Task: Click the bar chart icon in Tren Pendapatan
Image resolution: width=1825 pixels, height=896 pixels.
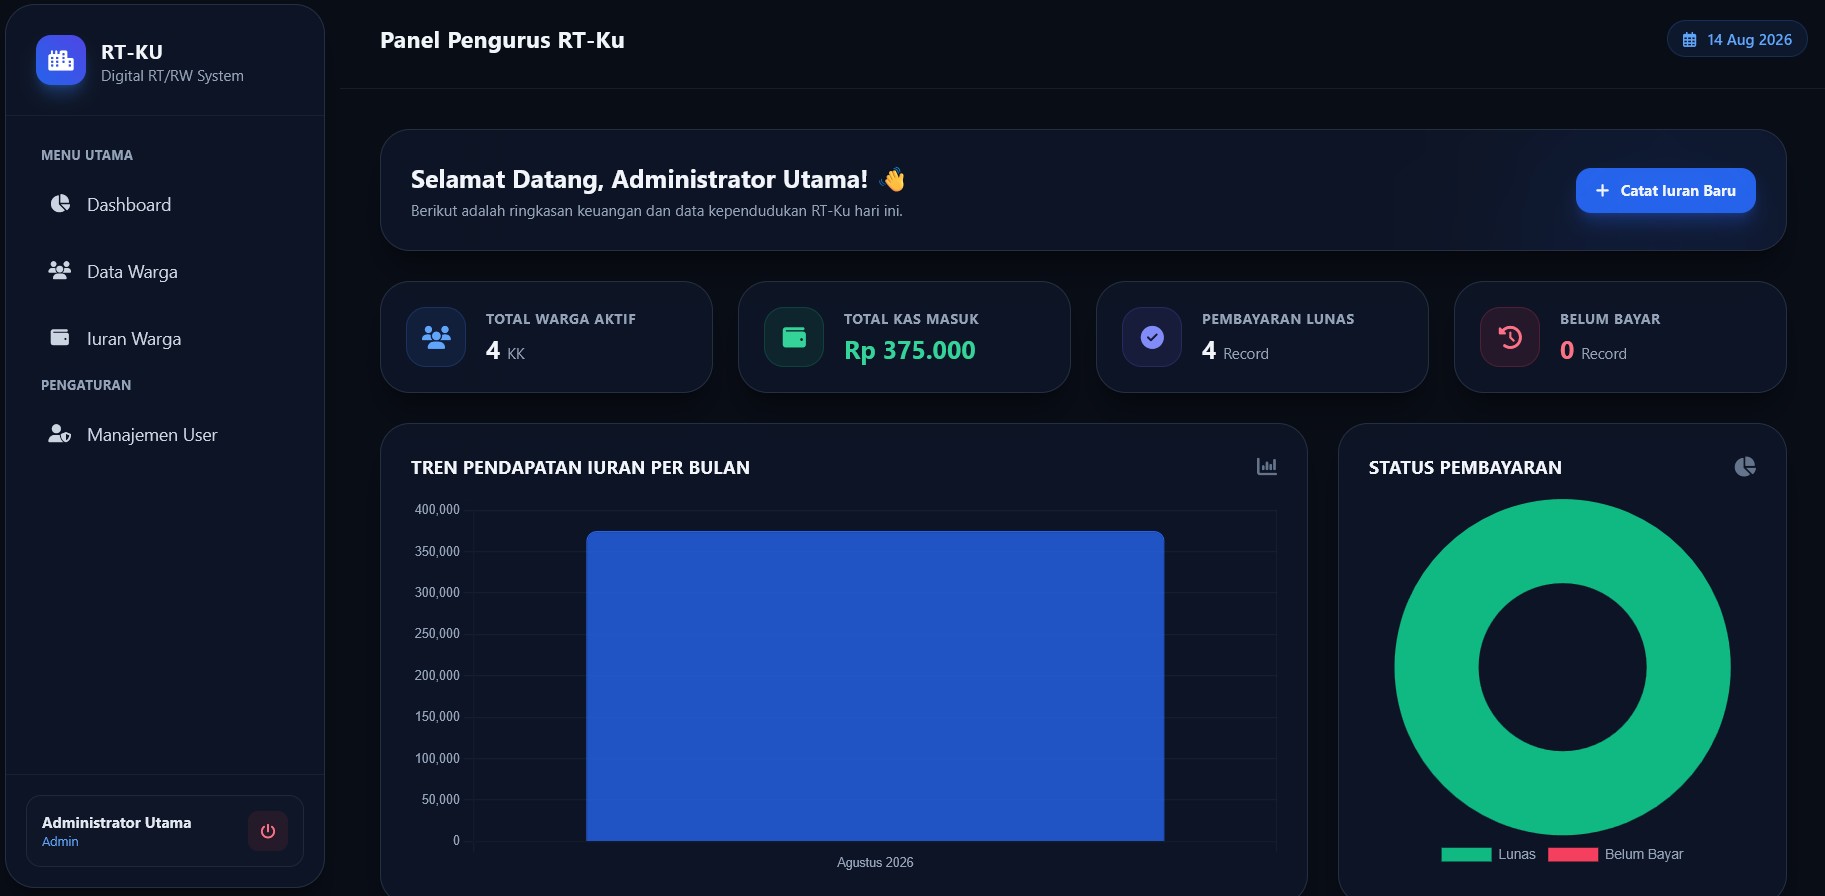Action: click(x=1266, y=467)
